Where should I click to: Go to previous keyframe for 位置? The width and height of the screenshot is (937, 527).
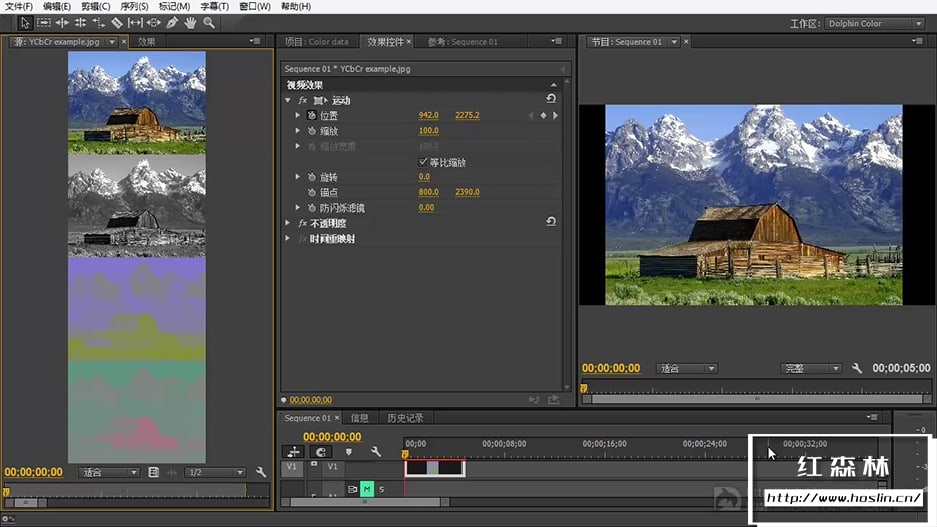tap(531, 115)
